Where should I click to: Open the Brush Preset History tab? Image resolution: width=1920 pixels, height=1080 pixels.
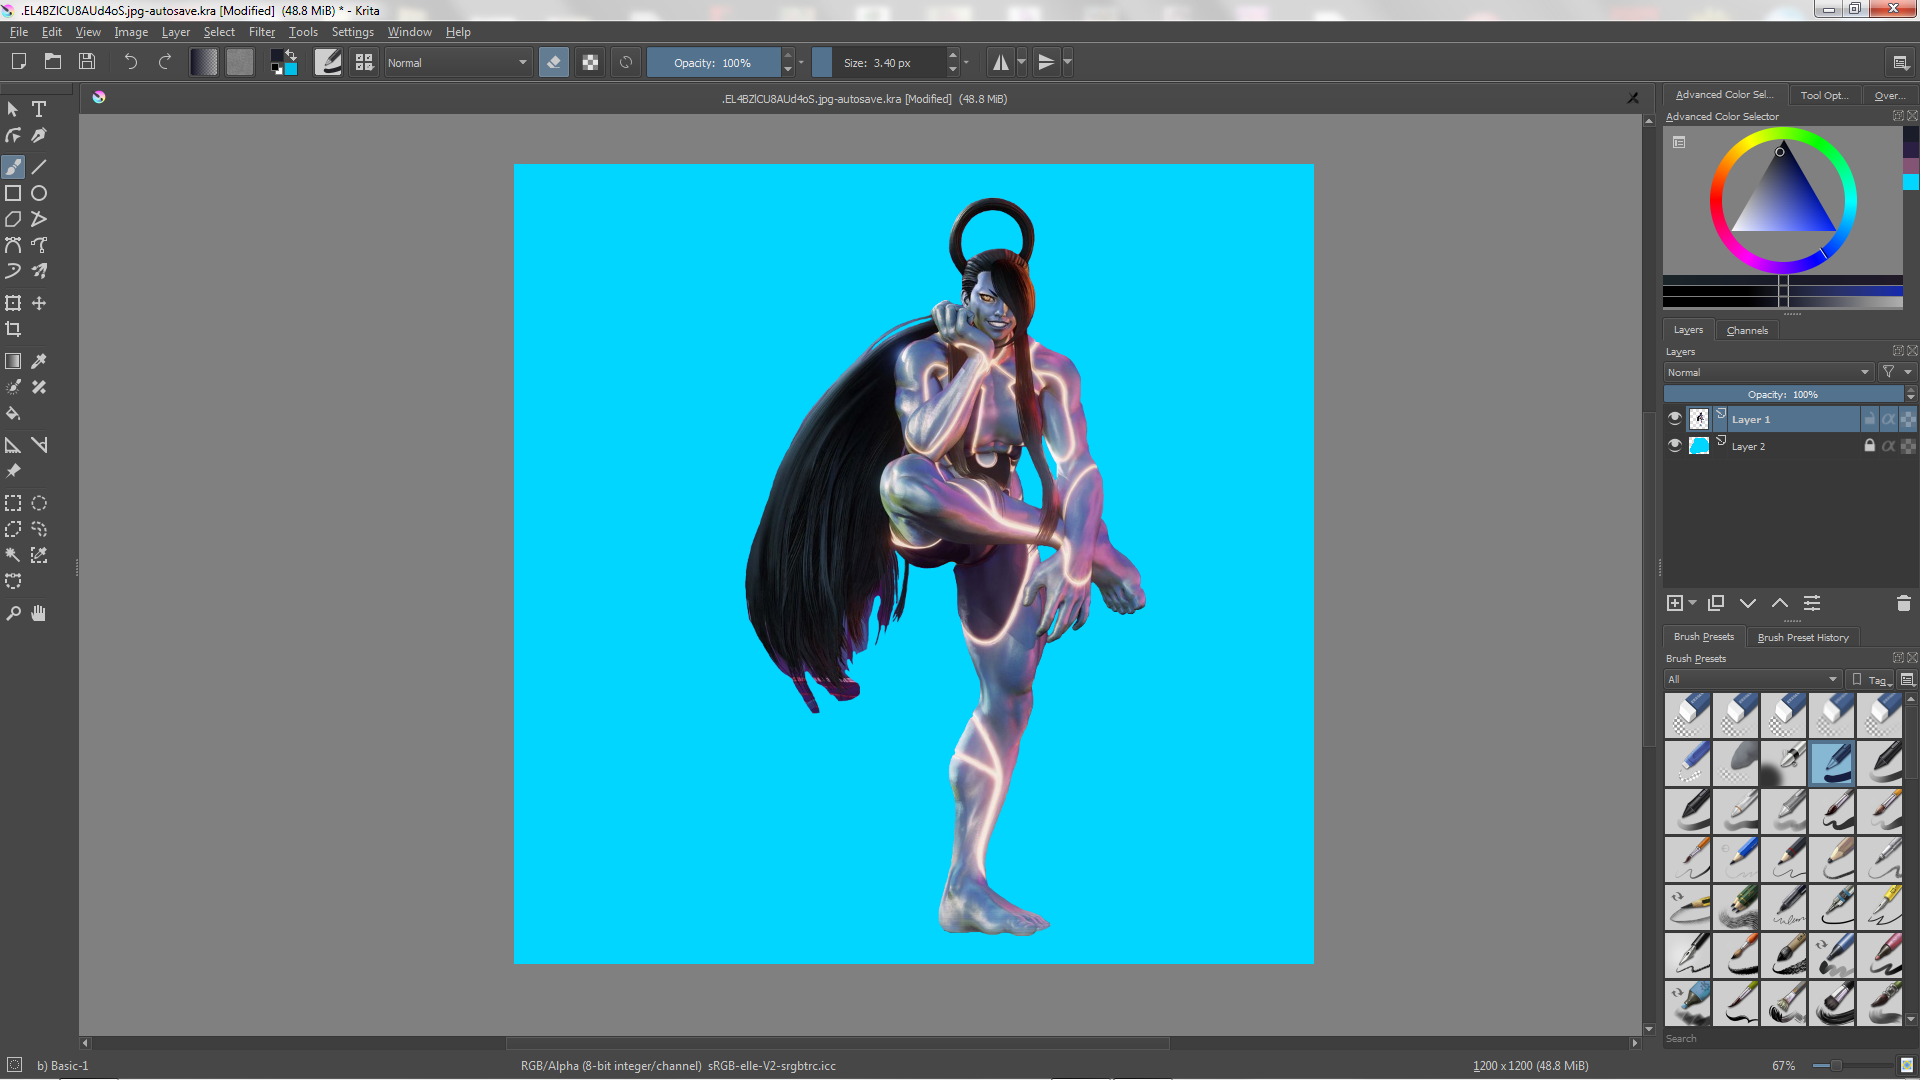[x=1802, y=637]
